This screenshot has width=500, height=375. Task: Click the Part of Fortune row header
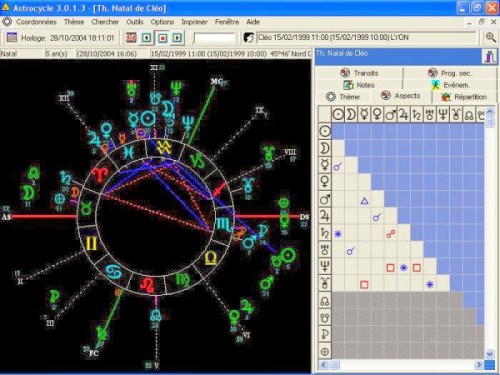[325, 352]
